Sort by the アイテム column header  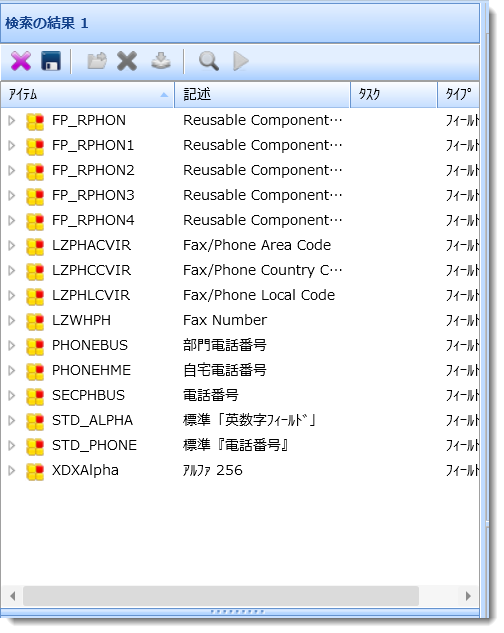87,95
